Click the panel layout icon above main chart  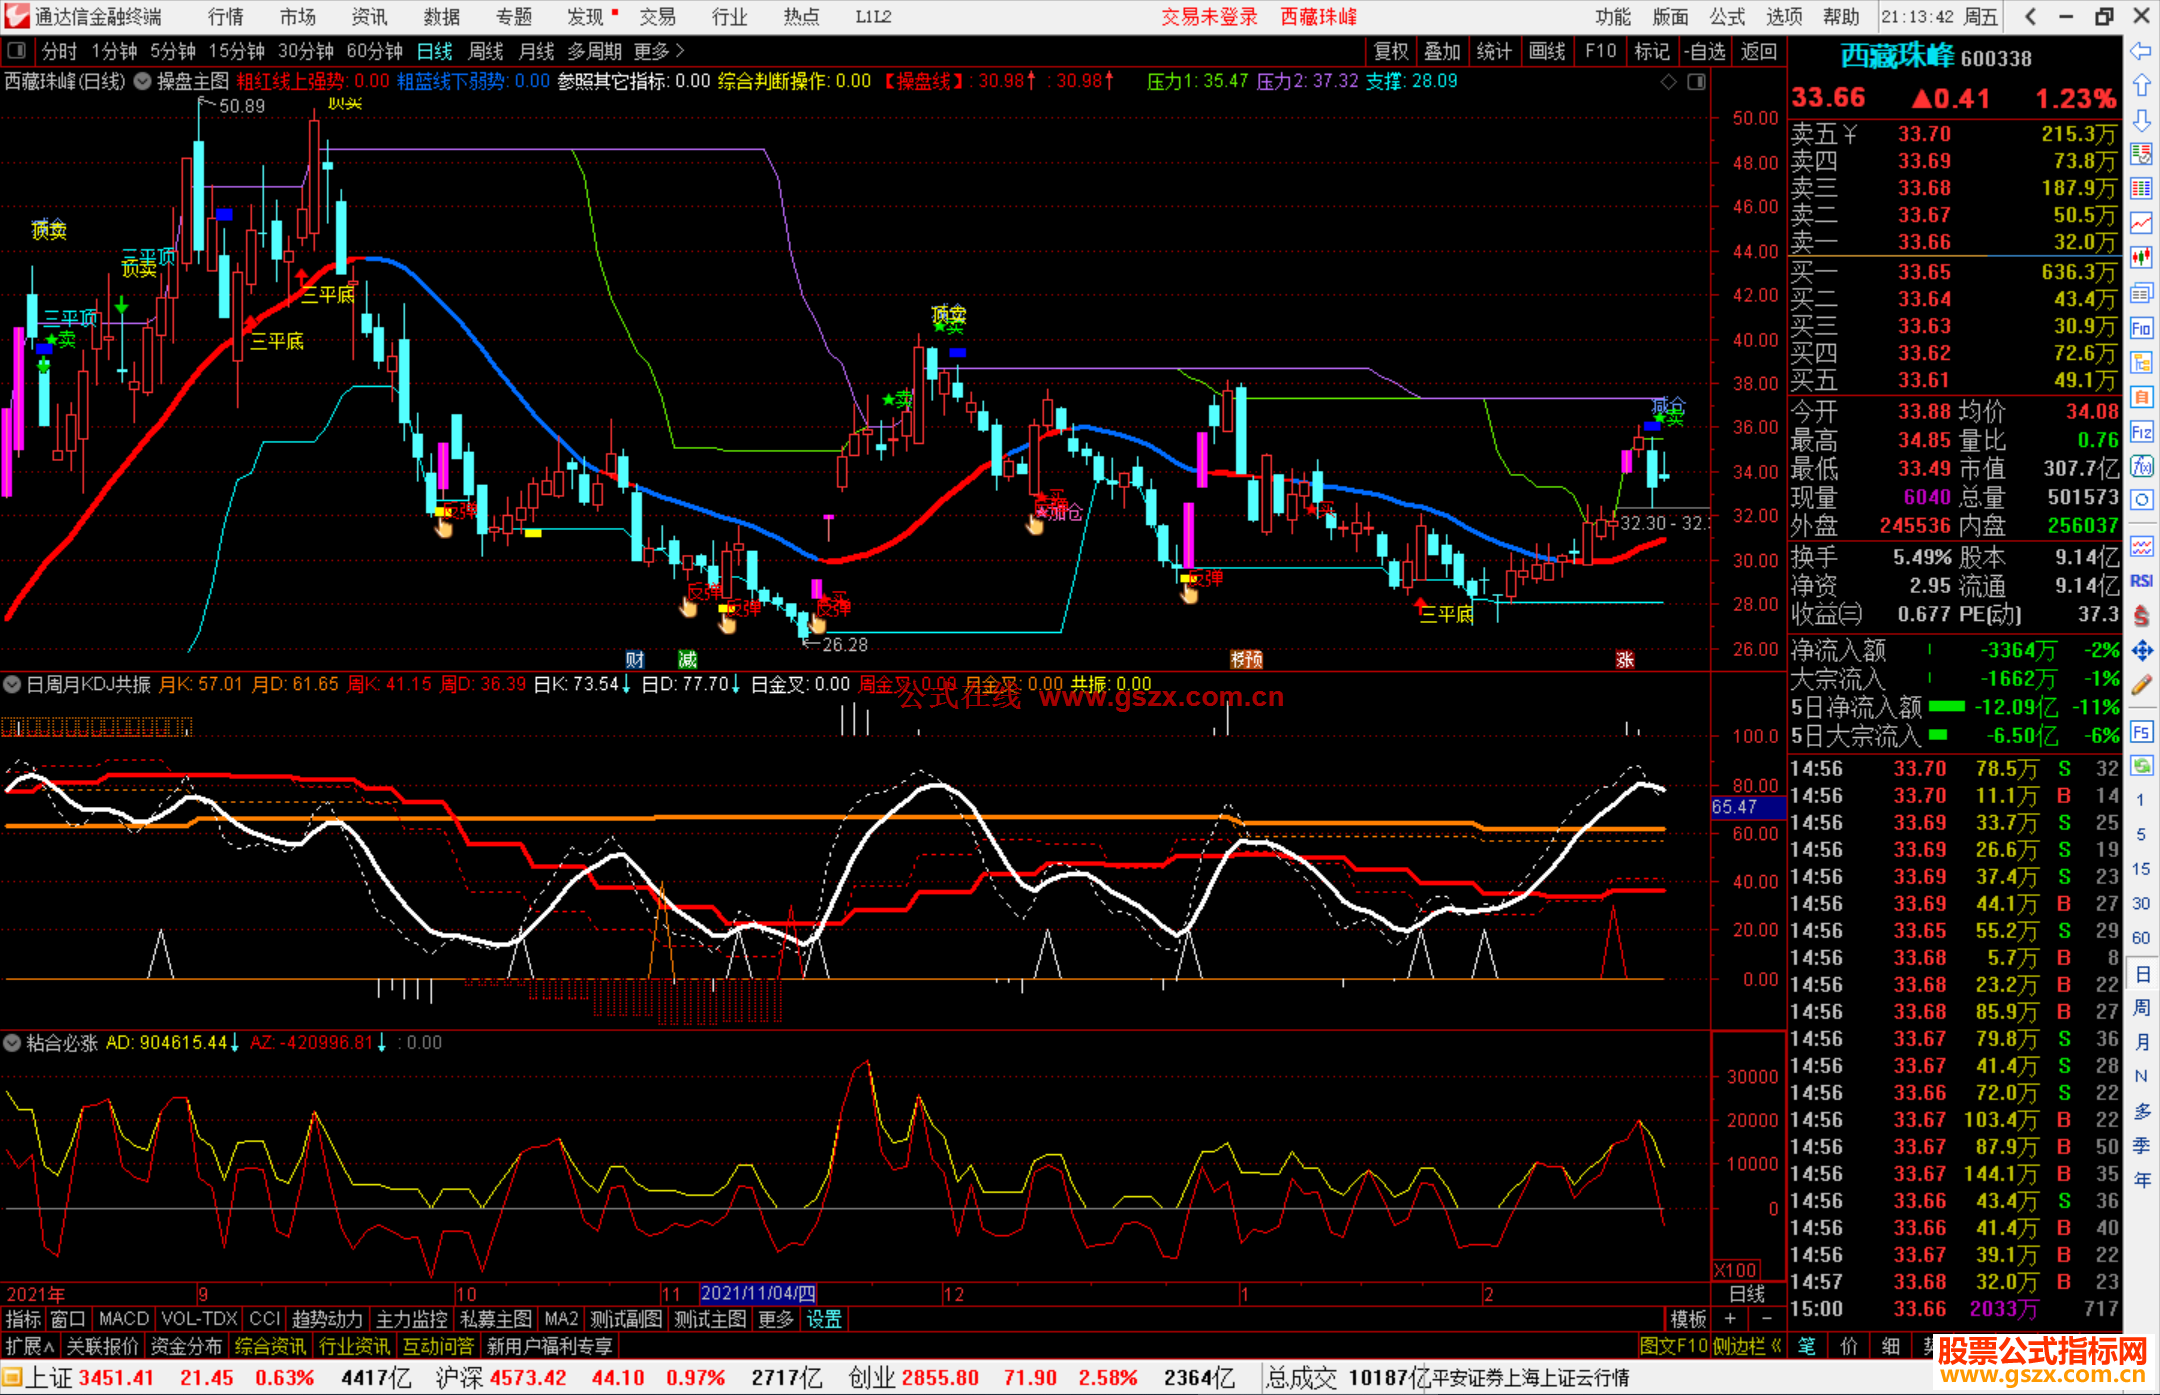(x=1697, y=82)
